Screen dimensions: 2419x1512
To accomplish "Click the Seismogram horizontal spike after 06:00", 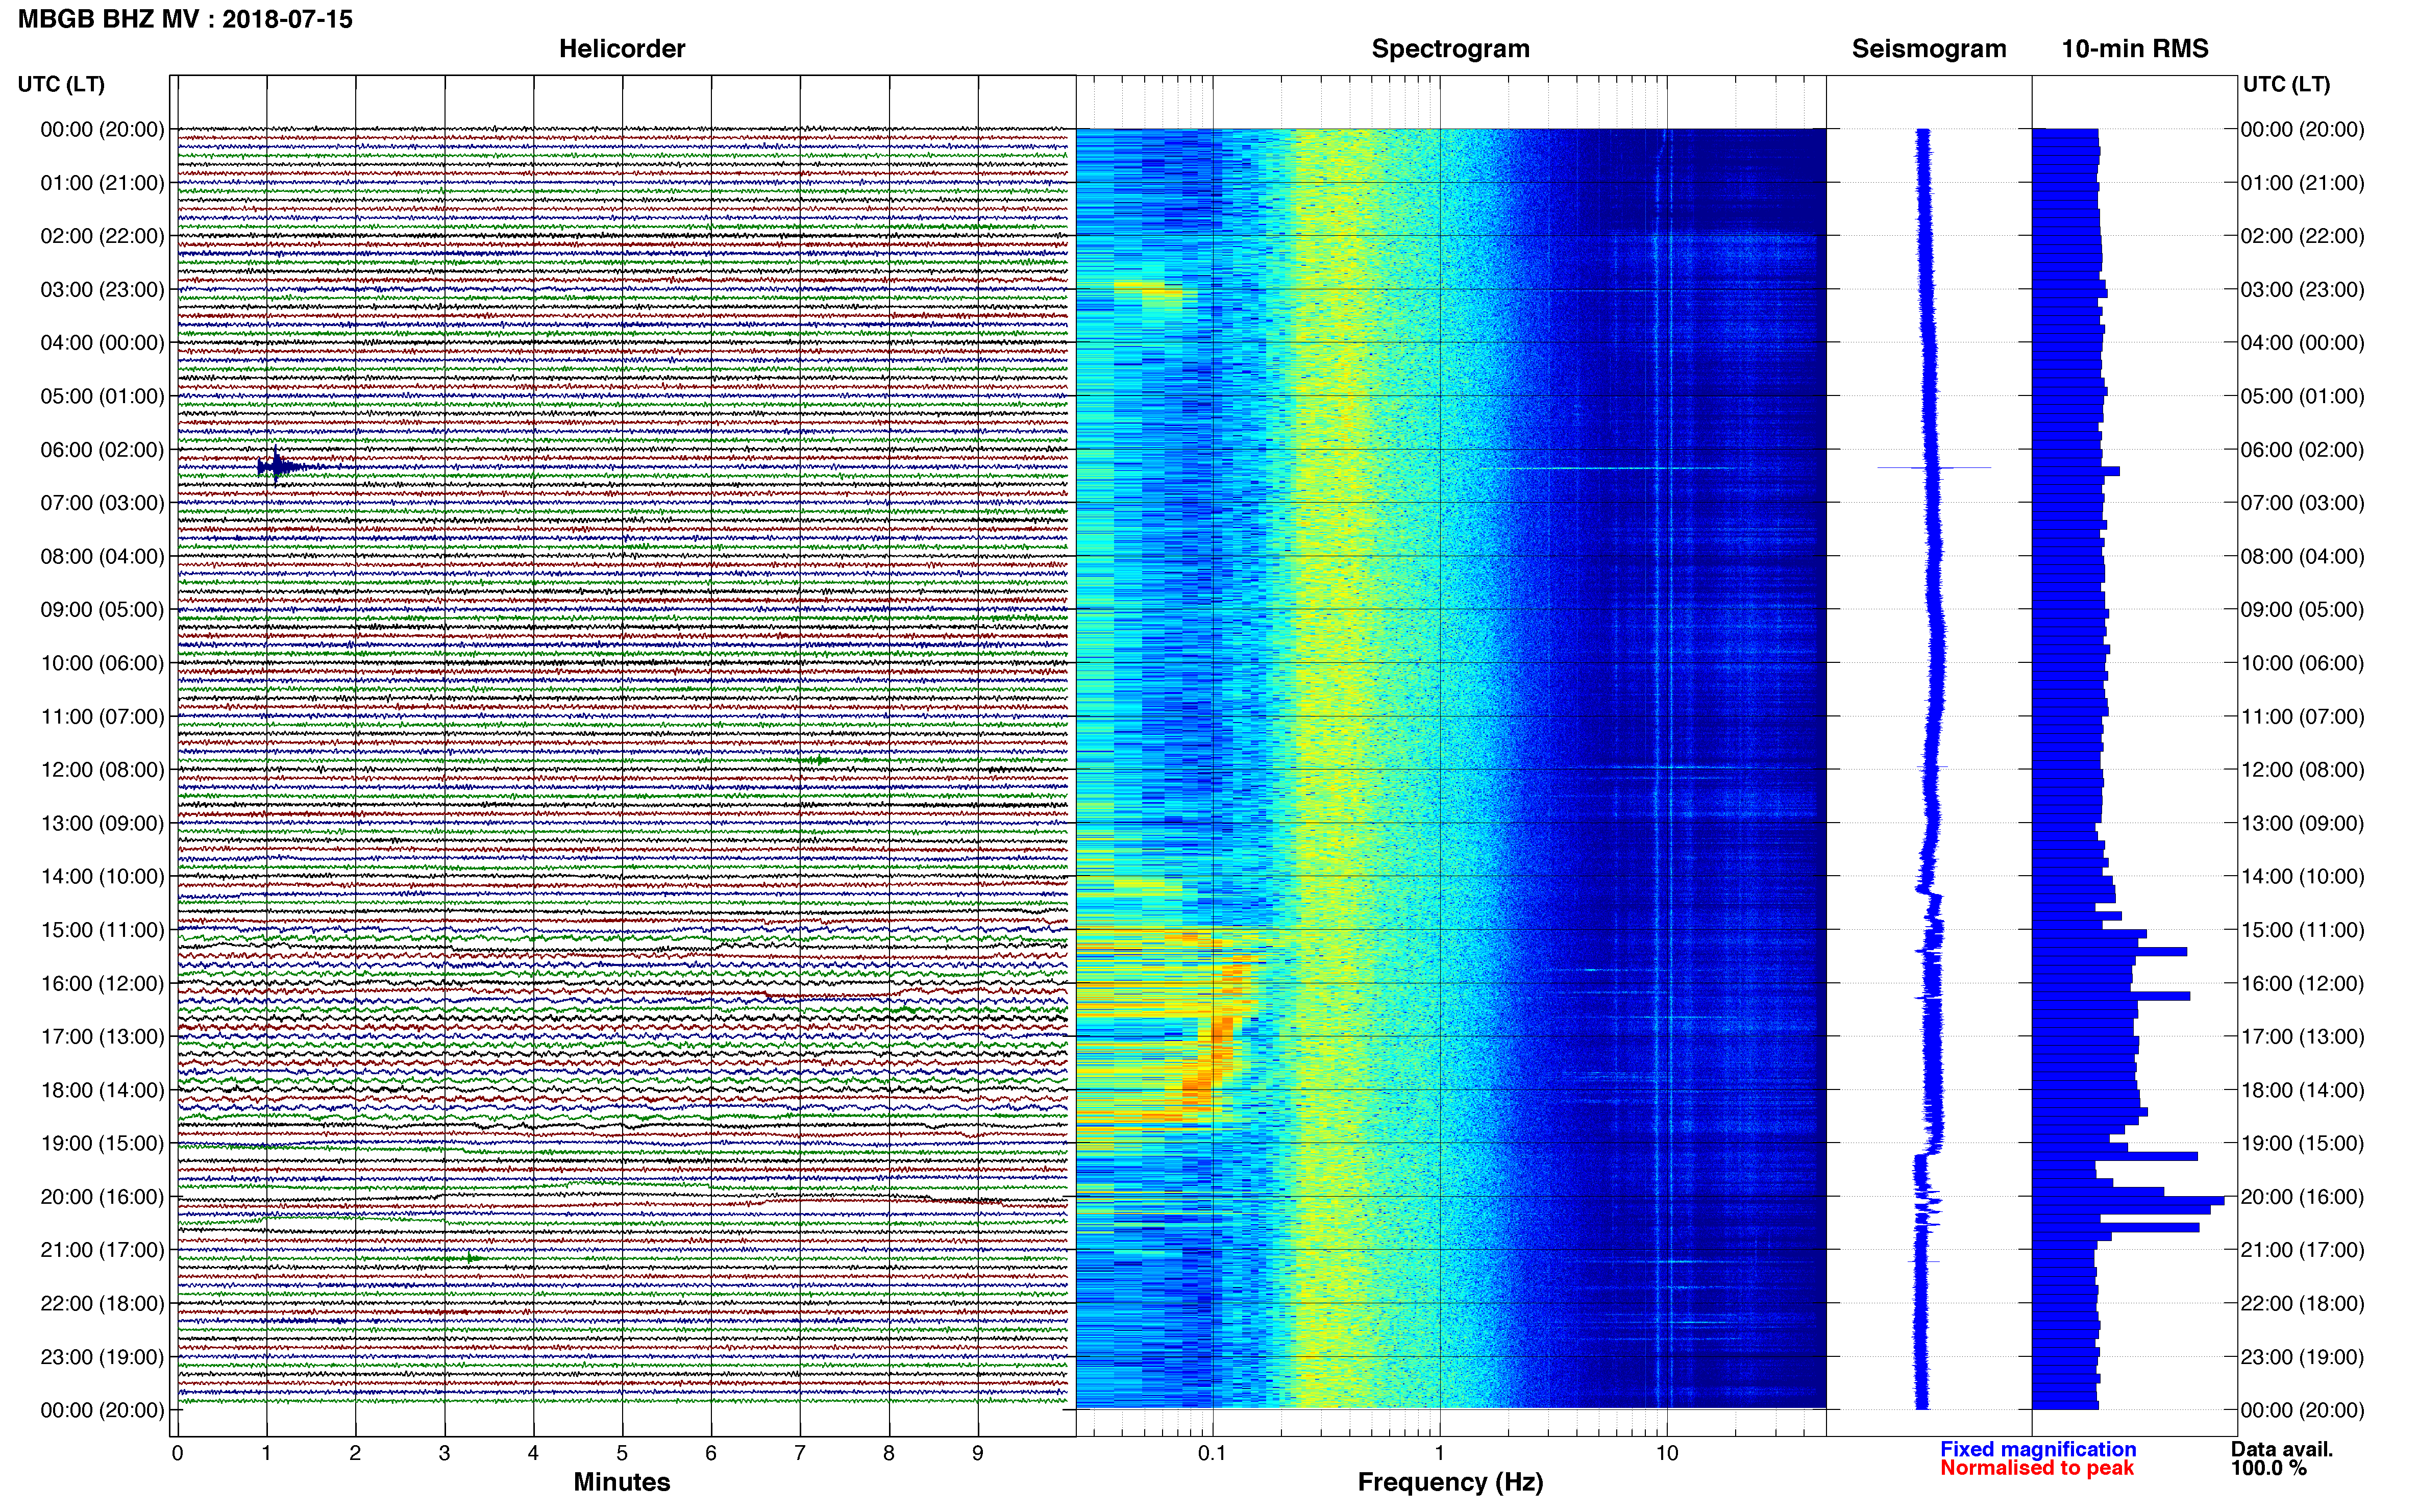I will coord(1934,467).
